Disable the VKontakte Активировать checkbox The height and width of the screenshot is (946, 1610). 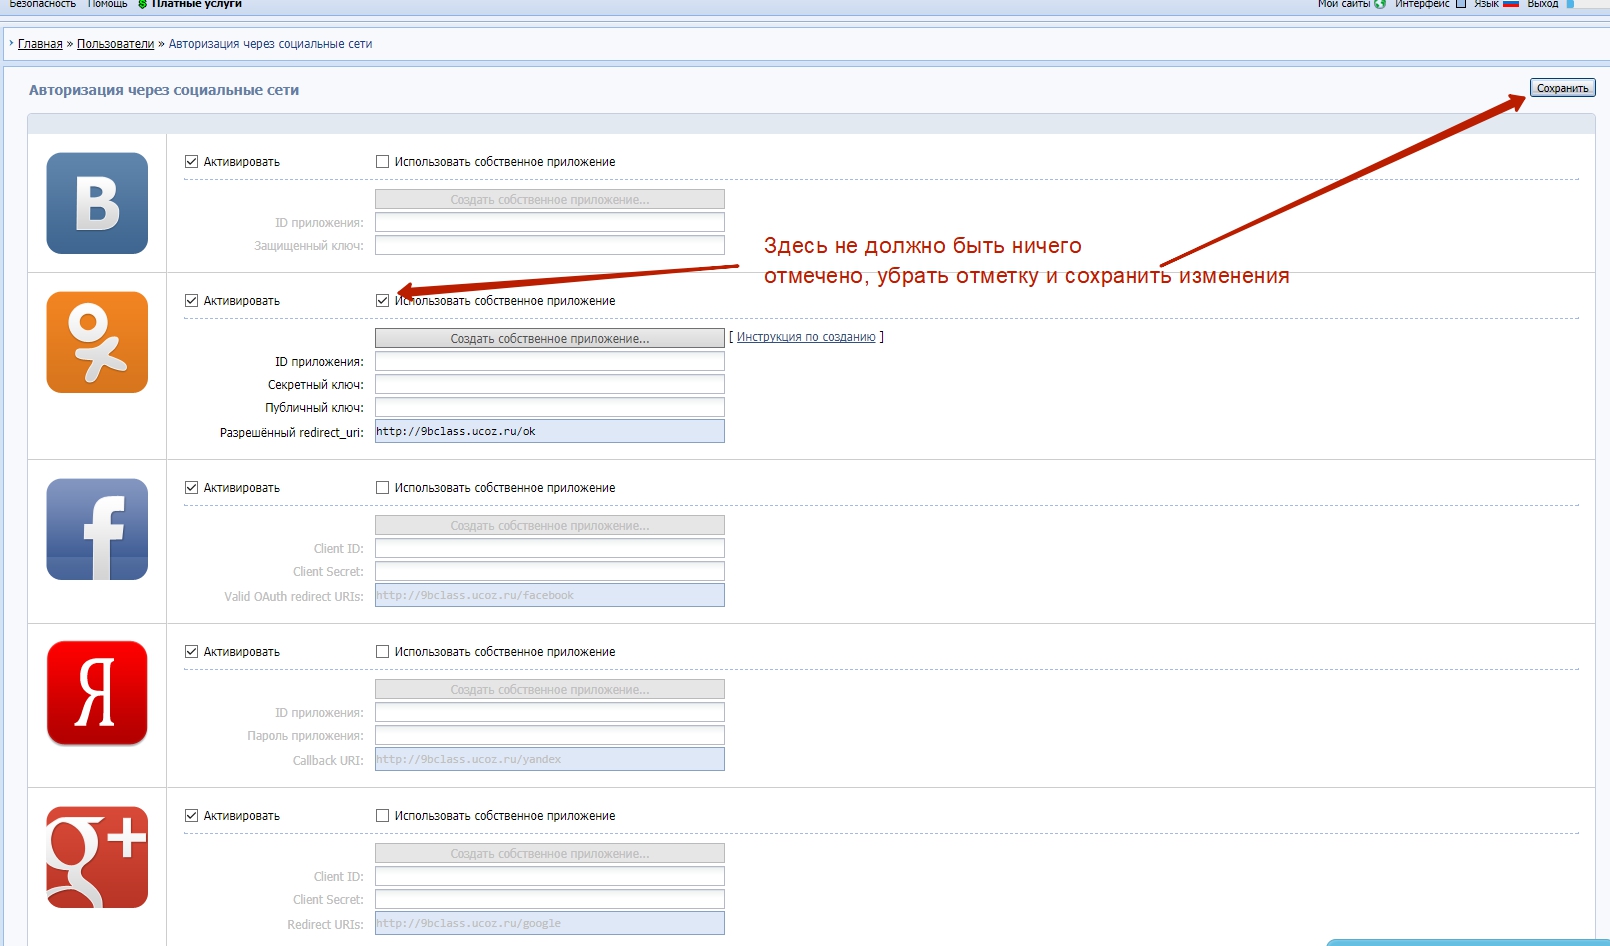click(191, 161)
